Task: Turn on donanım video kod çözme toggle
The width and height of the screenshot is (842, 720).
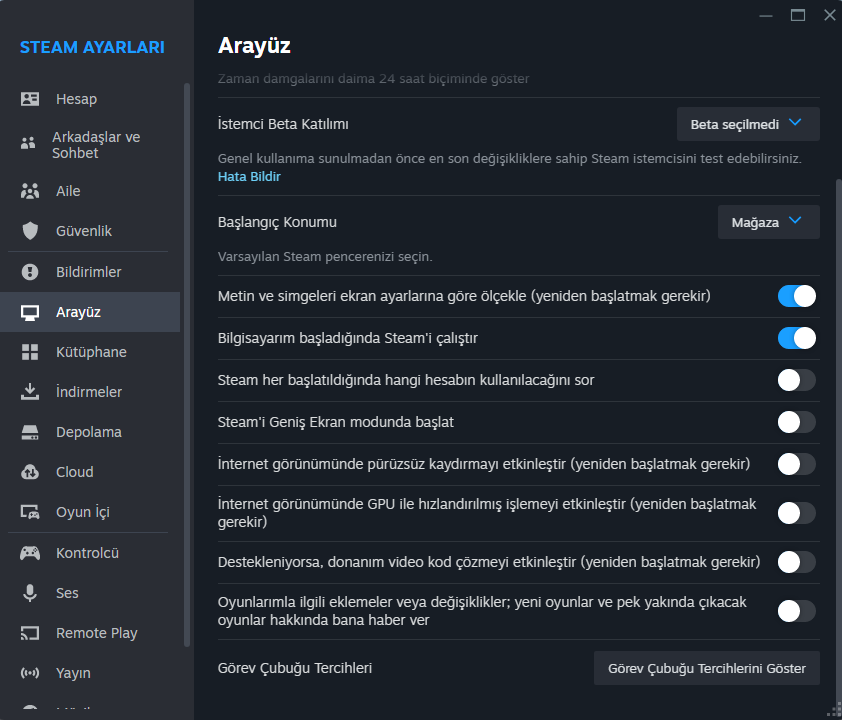Action: coord(797,562)
